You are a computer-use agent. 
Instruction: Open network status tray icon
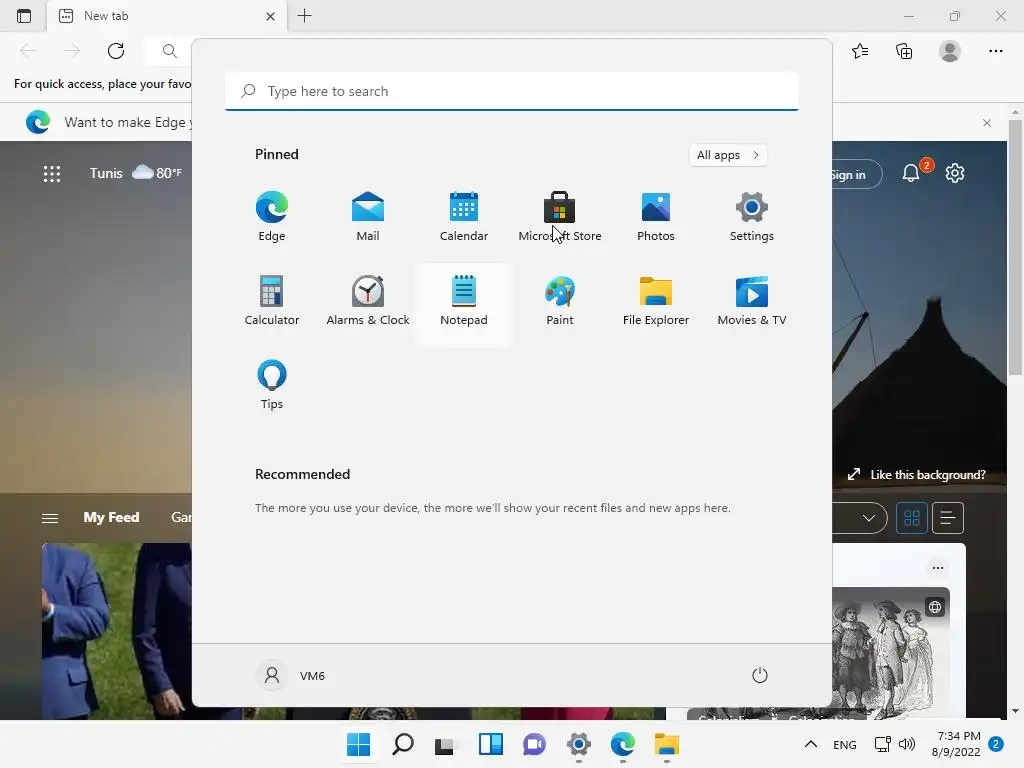click(882, 744)
